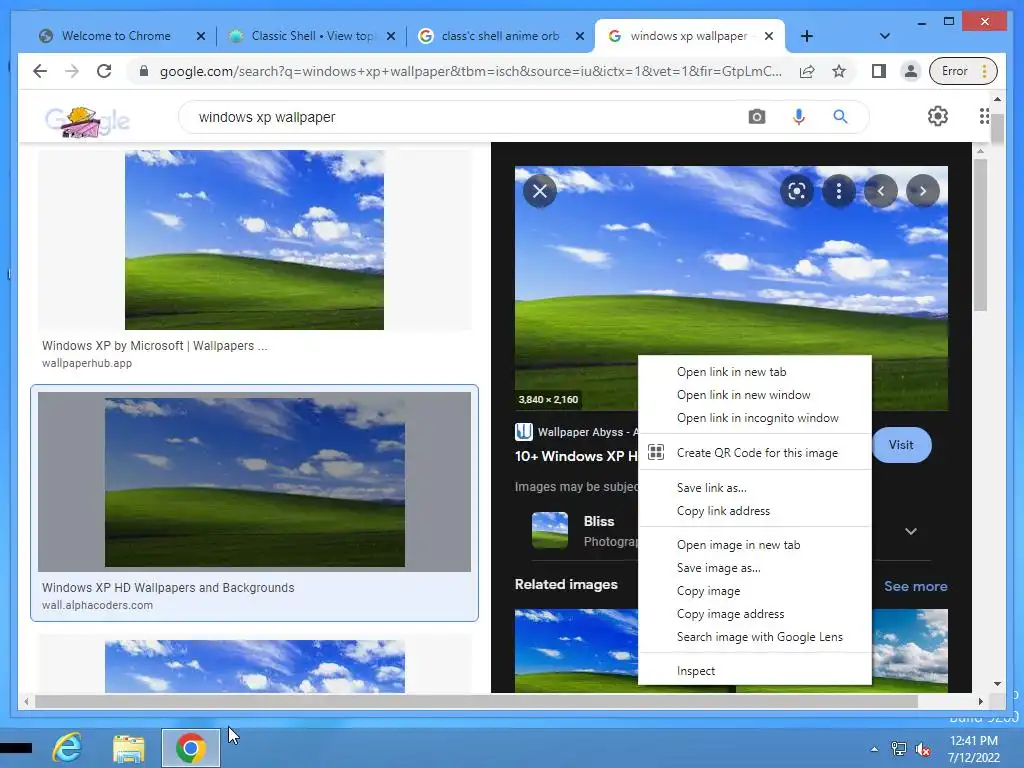1024x768 pixels.
Task: Click the address bar URL
Action: coord(470,71)
